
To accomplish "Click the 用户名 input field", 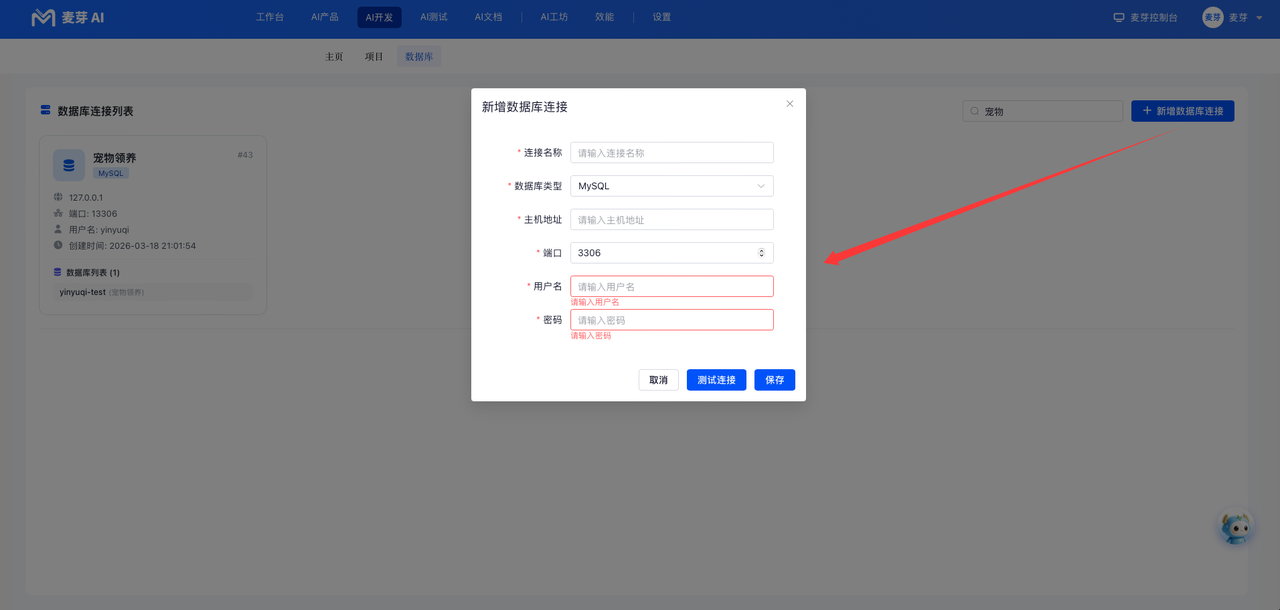I will click(x=672, y=286).
